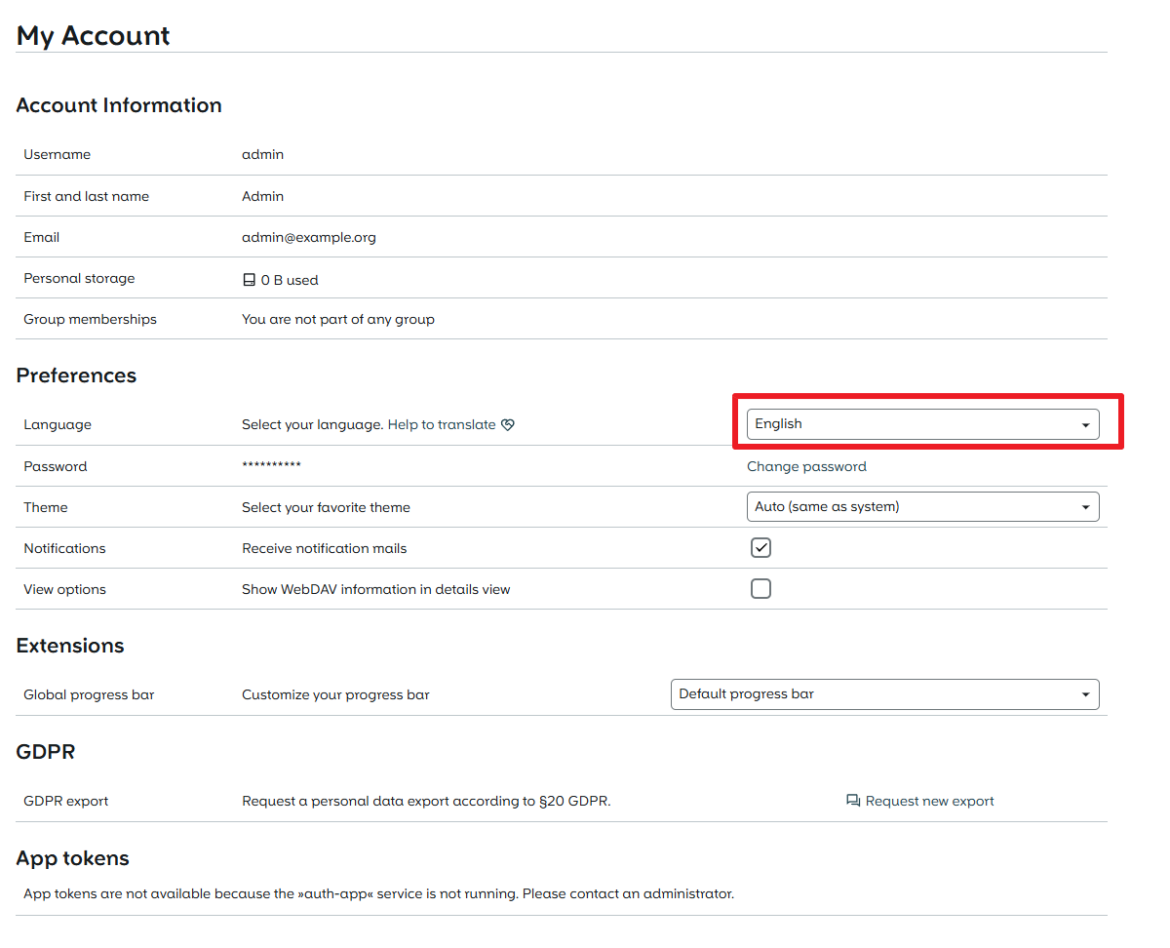The height and width of the screenshot is (948, 1170).
Task: Select the admin@example.org email value
Action: point(309,237)
